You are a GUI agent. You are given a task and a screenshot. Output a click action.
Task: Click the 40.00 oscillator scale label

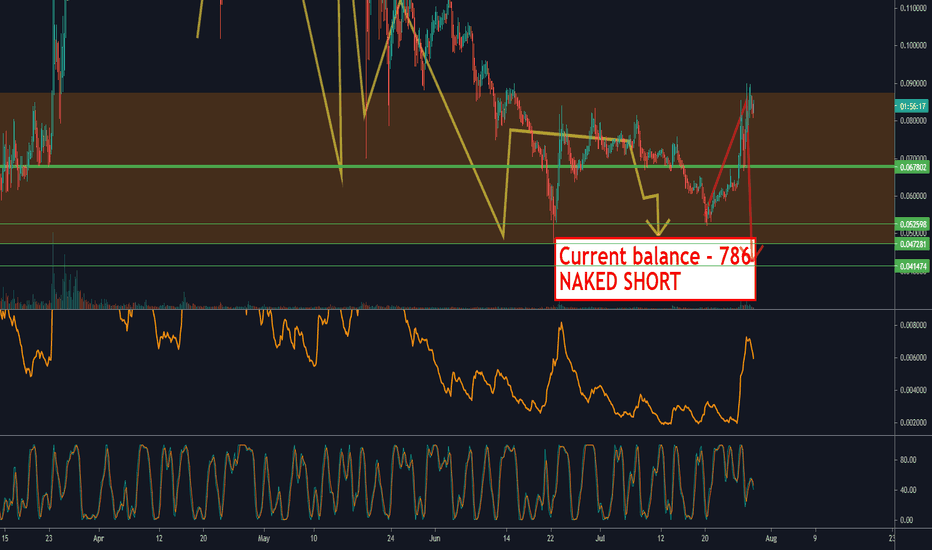pos(908,490)
